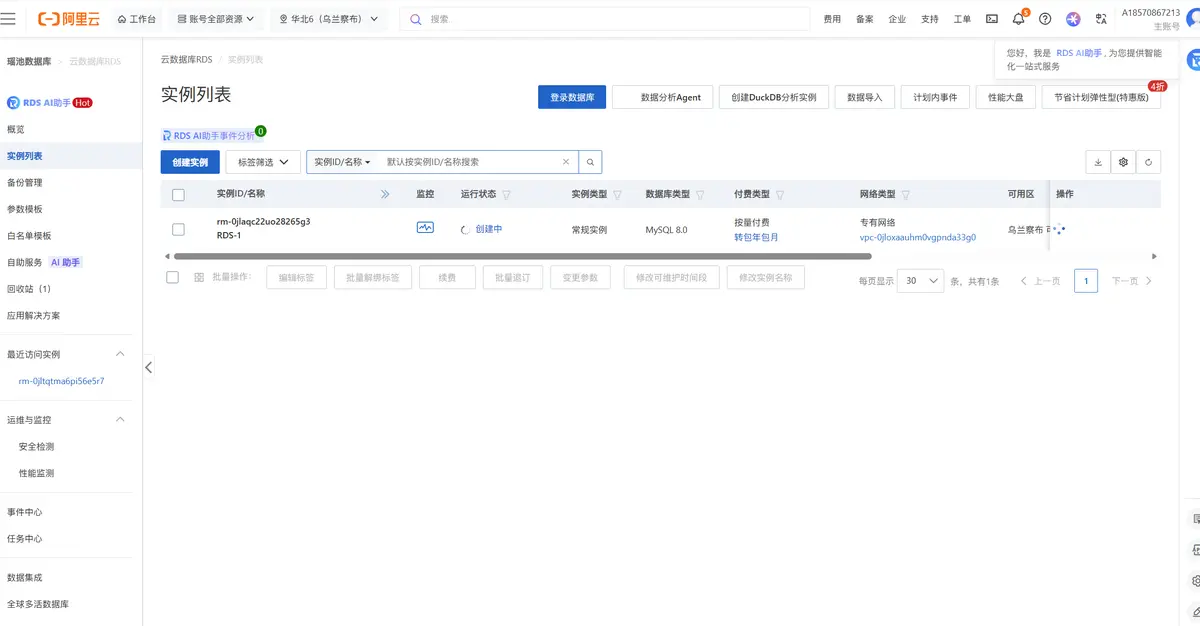Click the 数据导入 button

coord(864,97)
